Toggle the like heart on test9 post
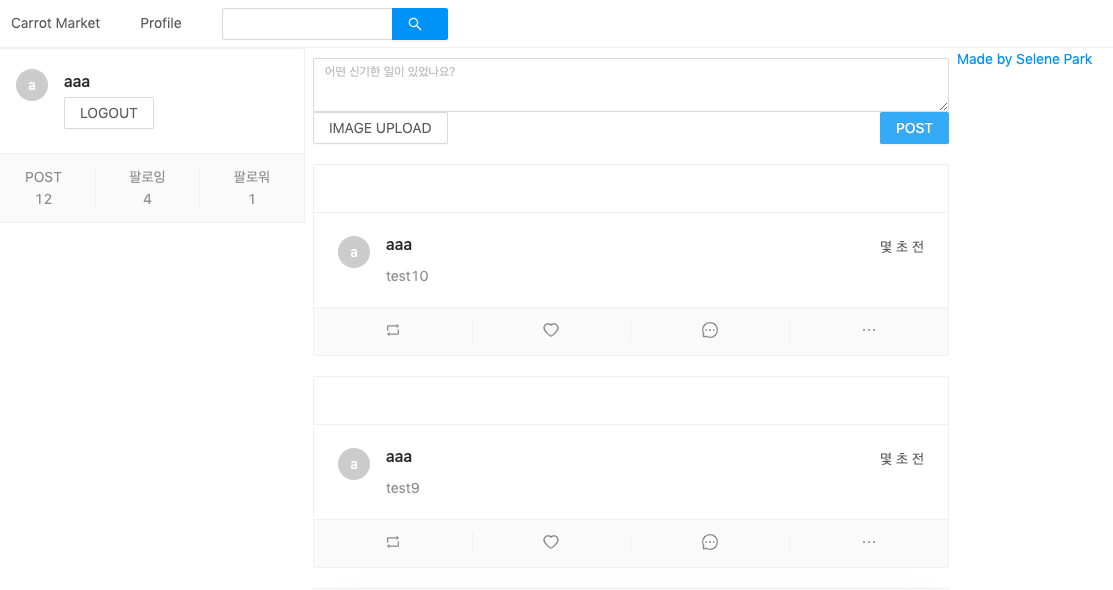1113x590 pixels. (550, 542)
